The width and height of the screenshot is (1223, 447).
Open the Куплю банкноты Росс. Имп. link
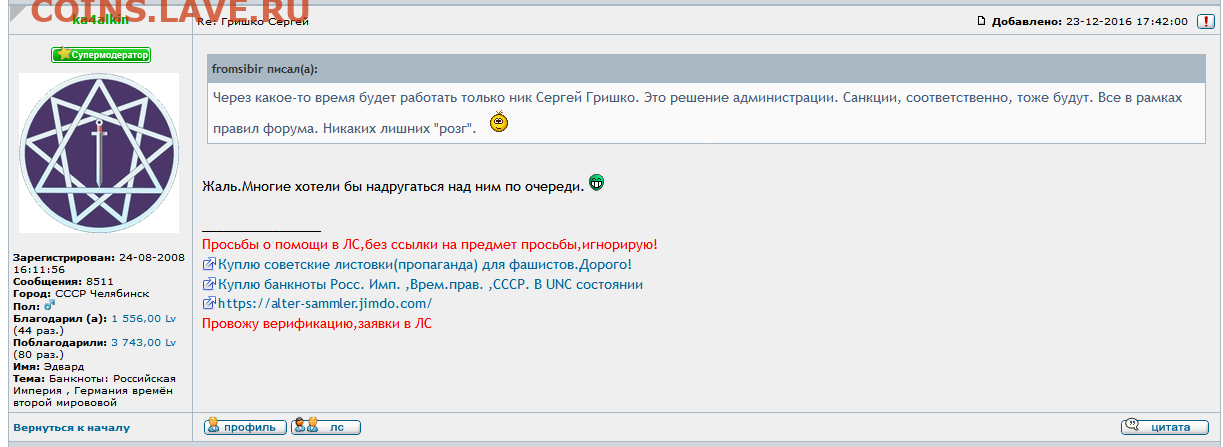[430, 284]
